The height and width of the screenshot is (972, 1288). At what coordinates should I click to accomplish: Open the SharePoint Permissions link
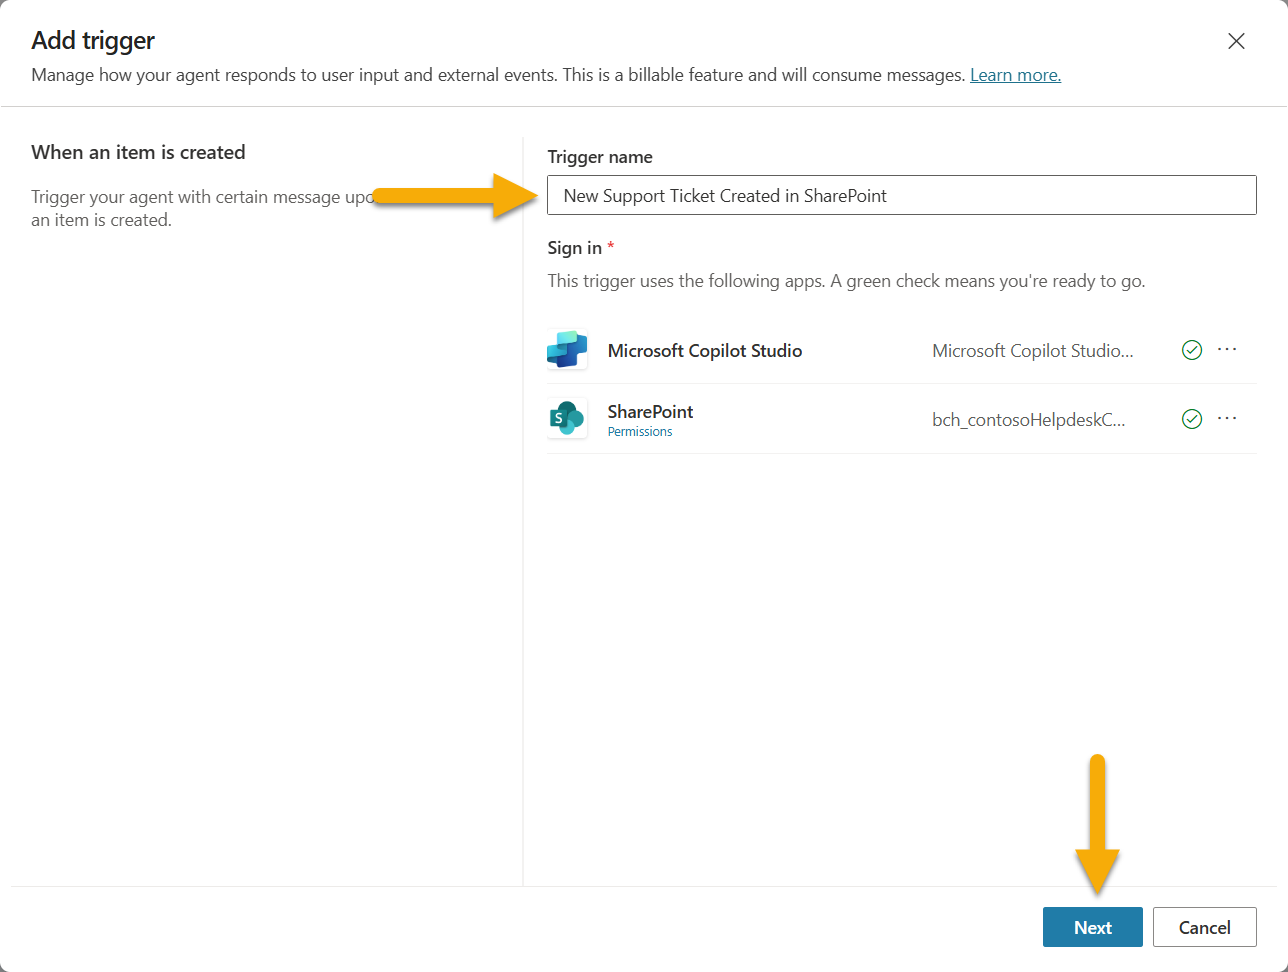[639, 431]
